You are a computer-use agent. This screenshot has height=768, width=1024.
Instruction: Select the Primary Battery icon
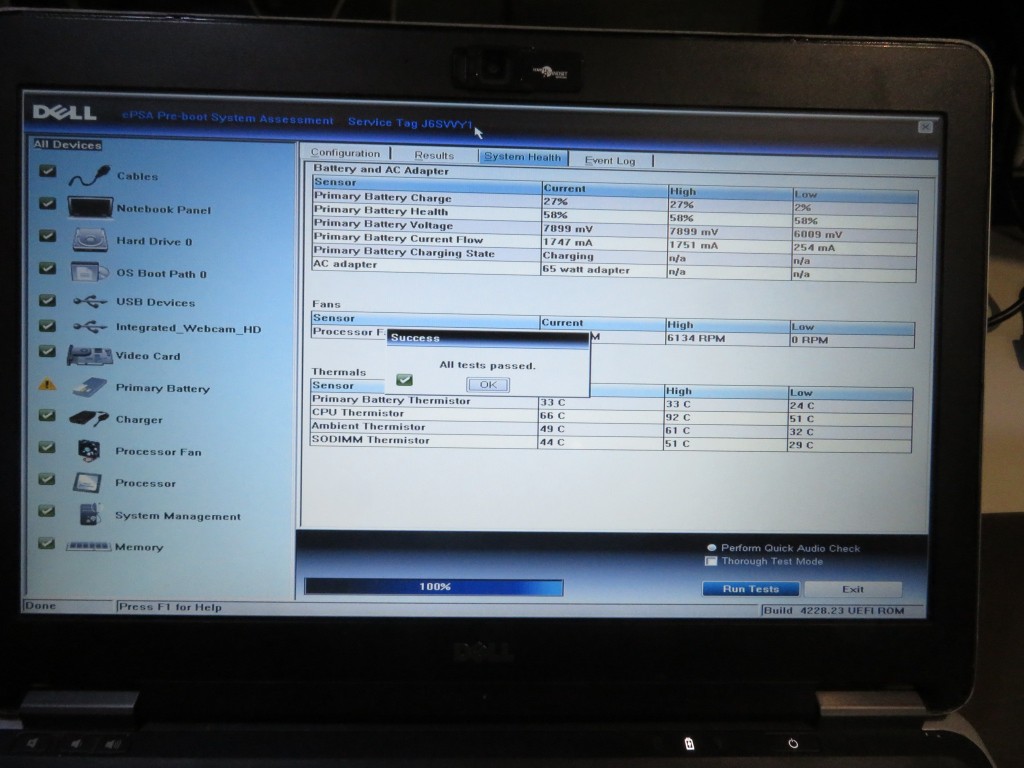pos(90,387)
